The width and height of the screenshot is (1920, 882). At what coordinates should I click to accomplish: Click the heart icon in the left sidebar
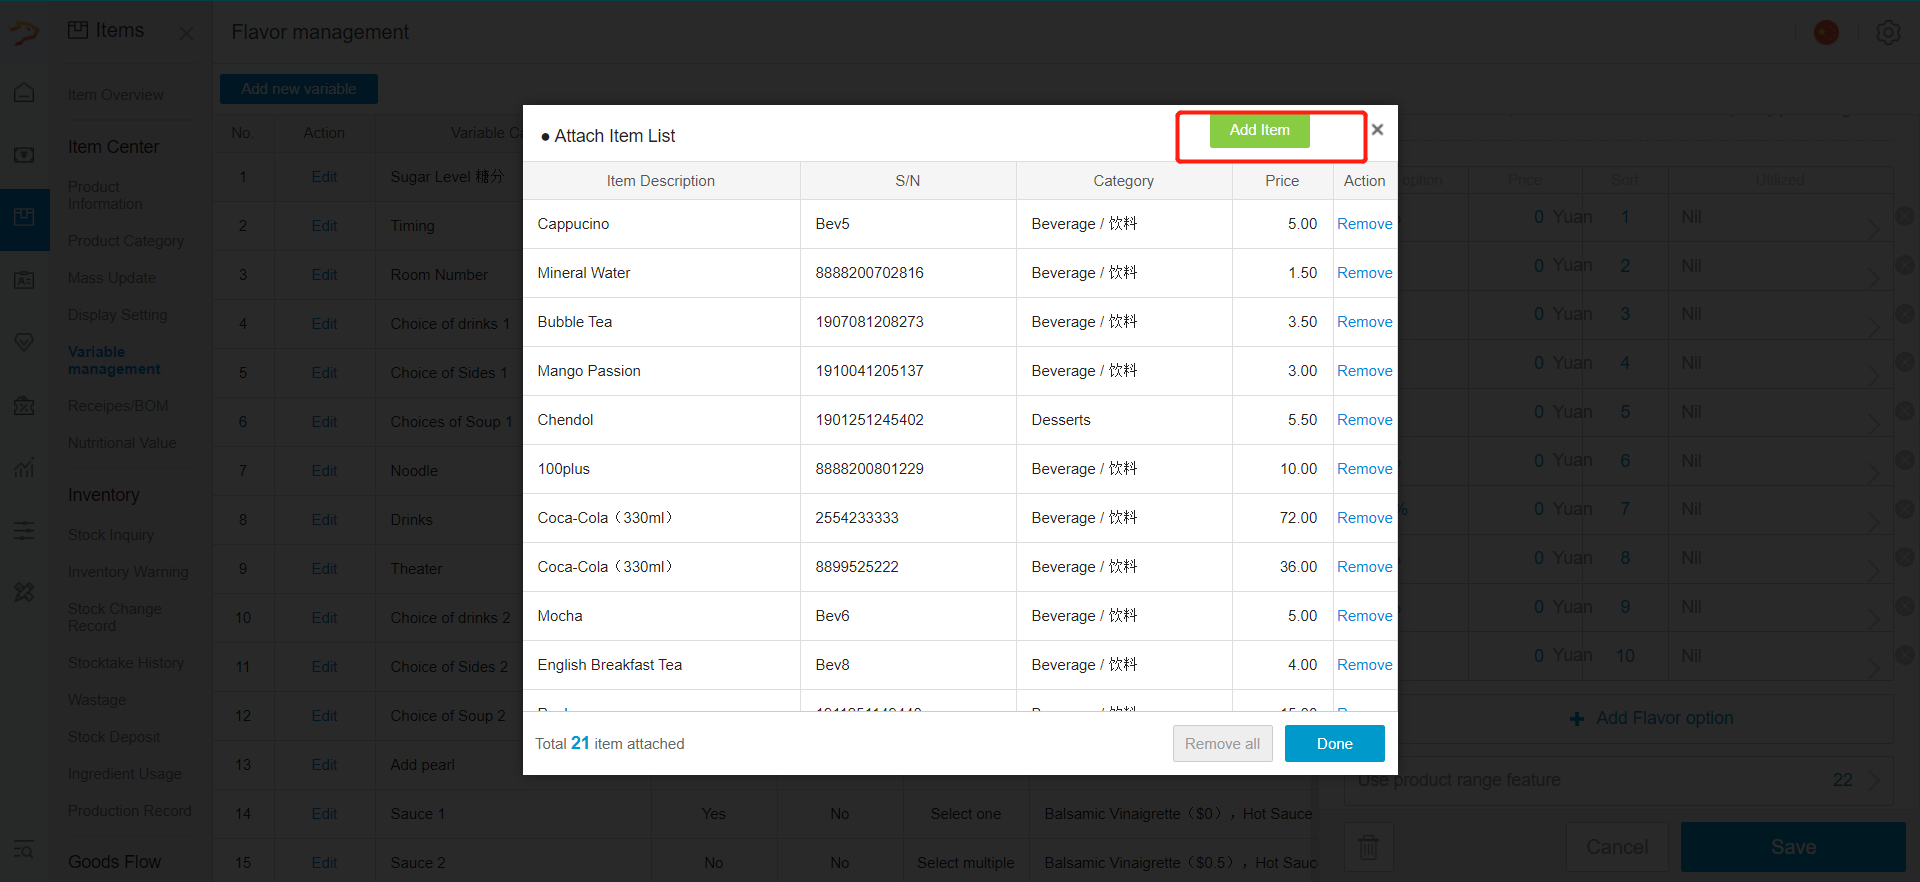(24, 342)
